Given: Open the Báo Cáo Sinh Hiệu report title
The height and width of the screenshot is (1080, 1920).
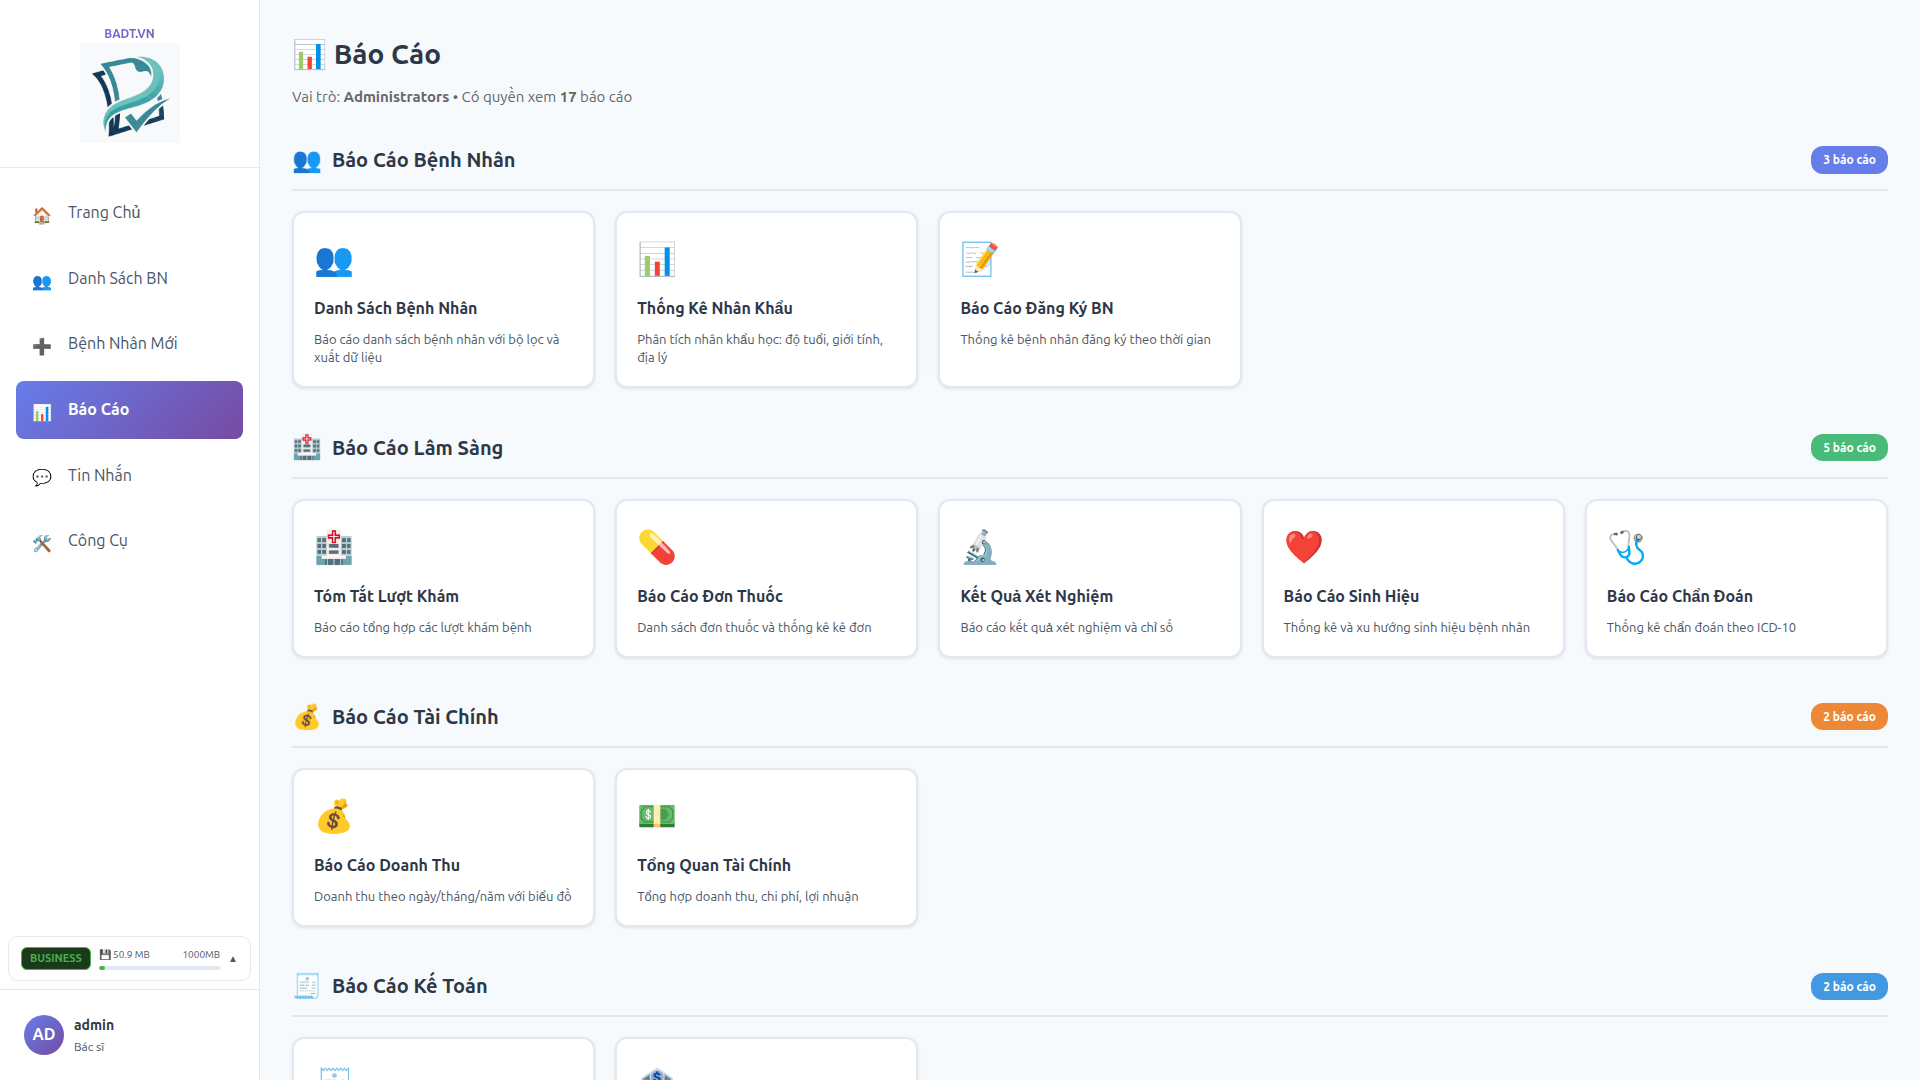Looking at the screenshot, I should tap(1351, 596).
